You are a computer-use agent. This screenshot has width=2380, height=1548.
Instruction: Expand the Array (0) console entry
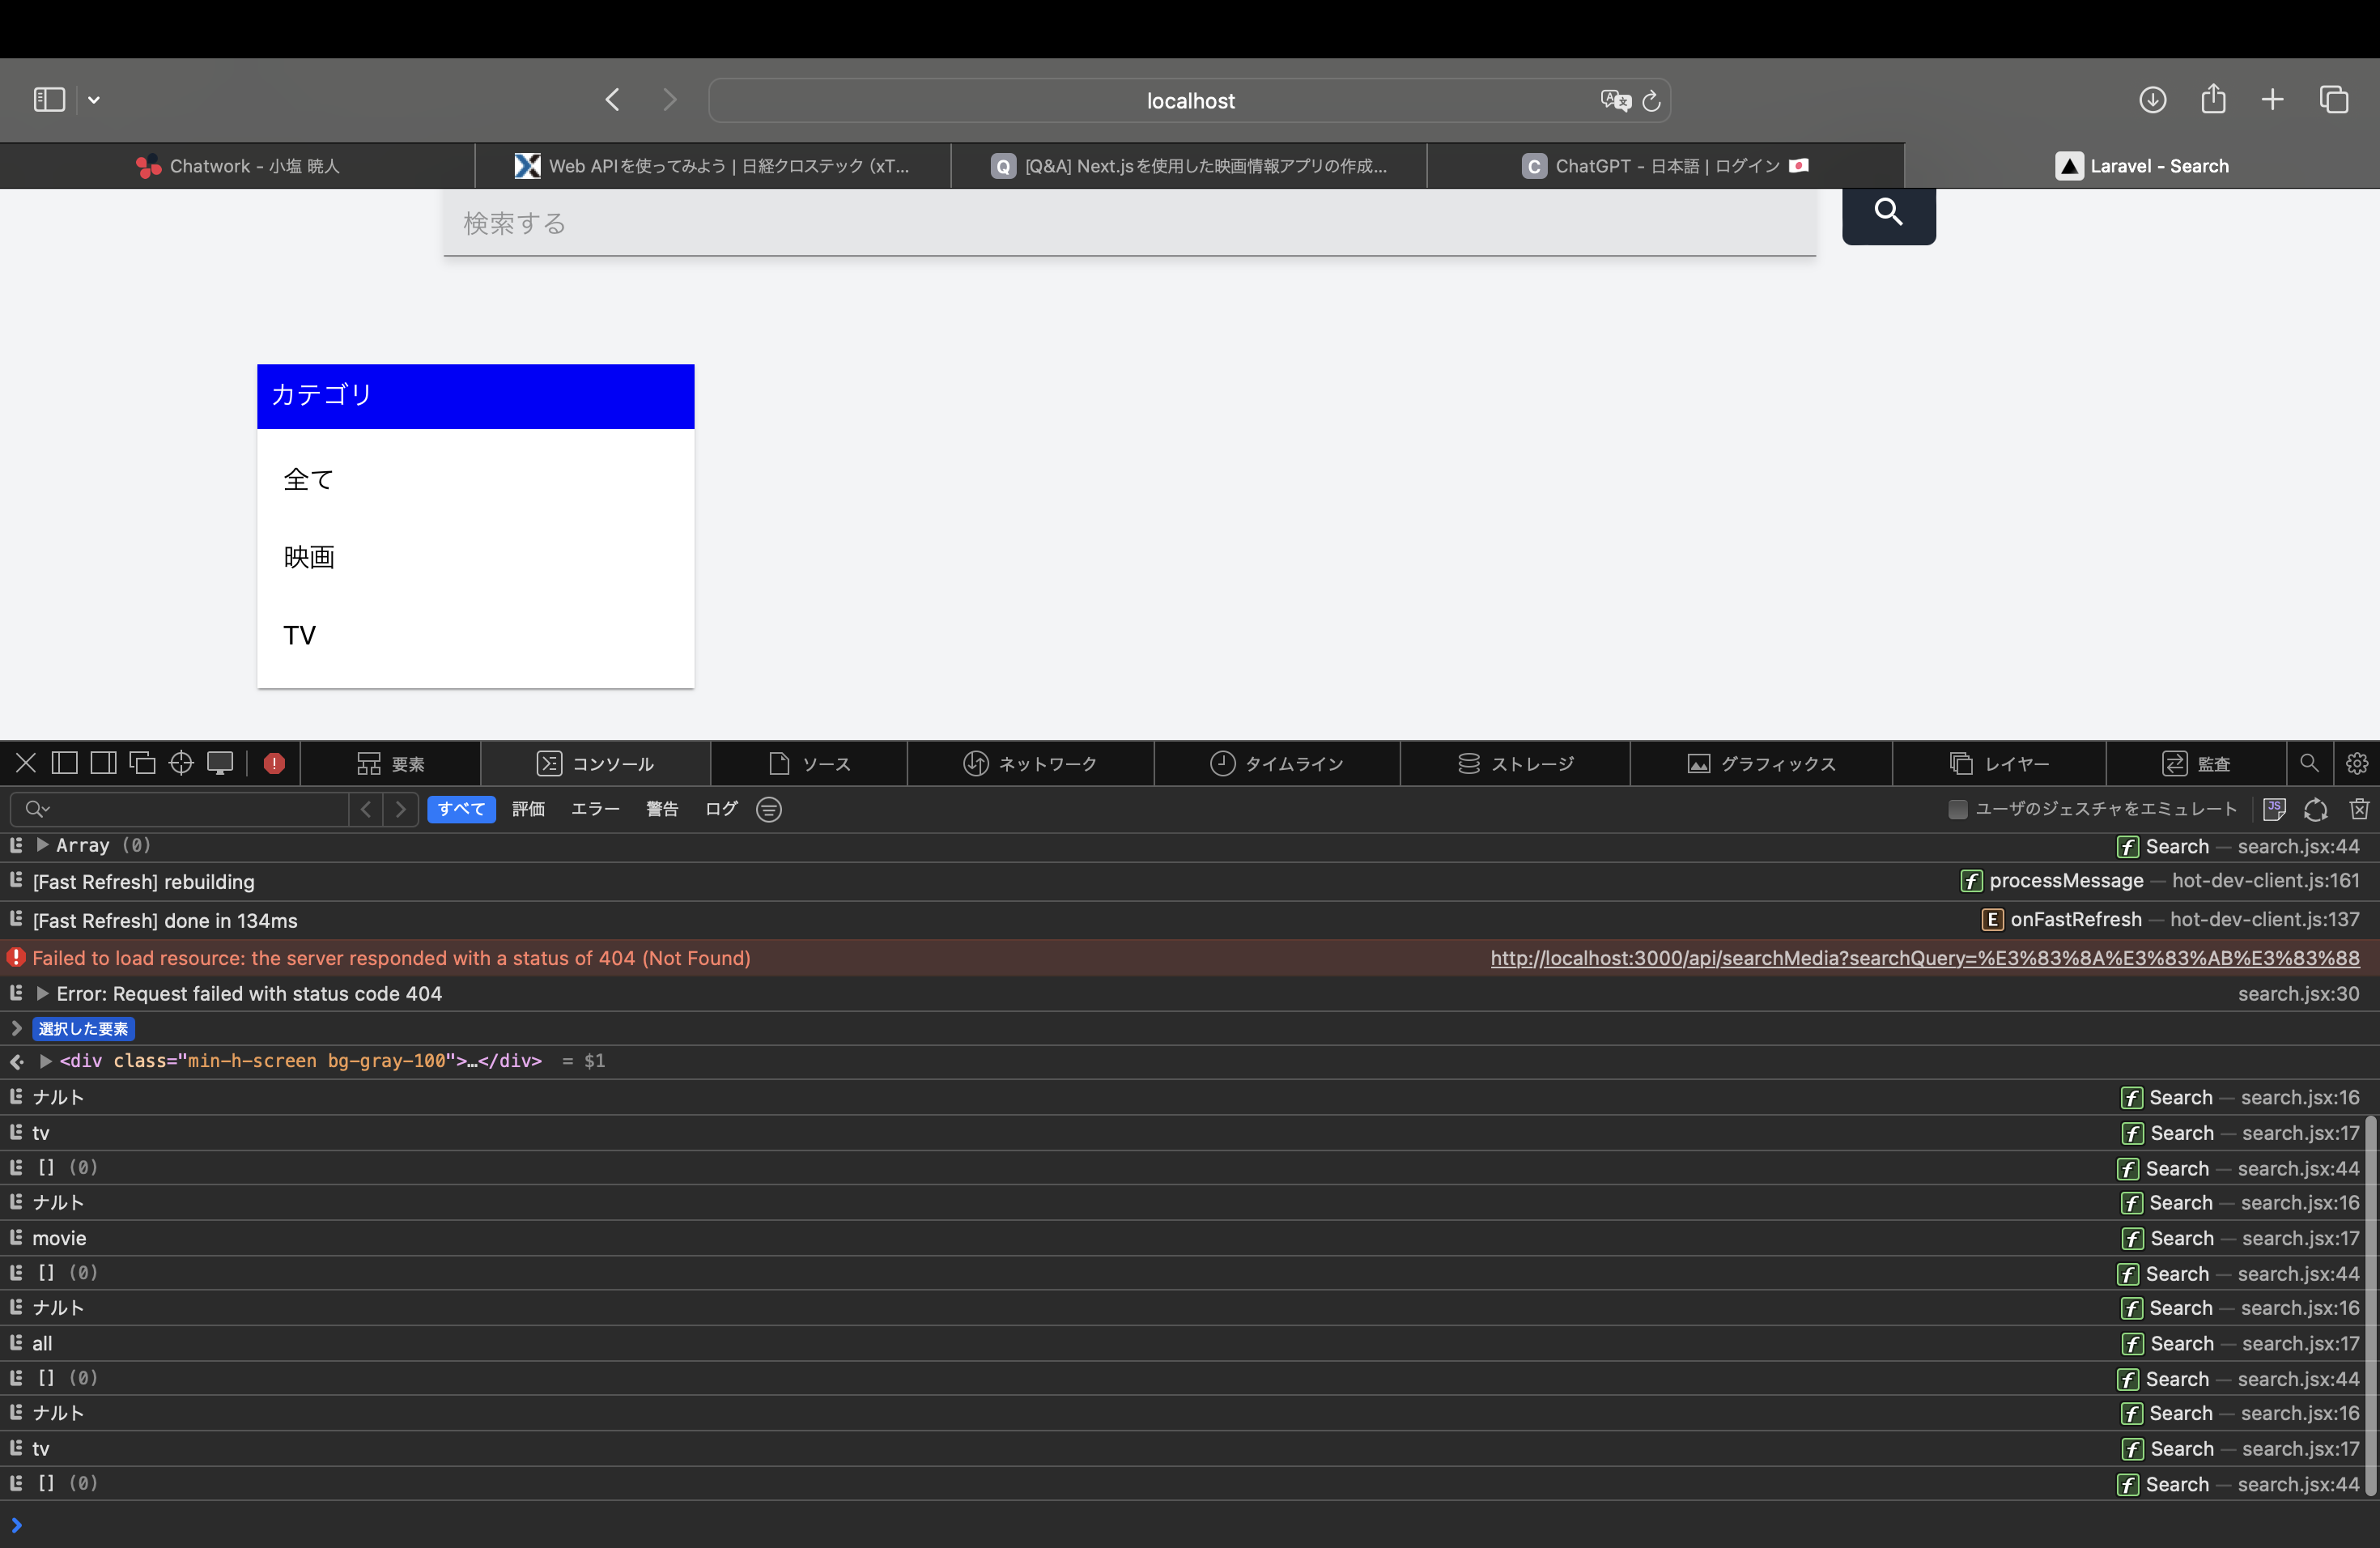pyautogui.click(x=42, y=845)
